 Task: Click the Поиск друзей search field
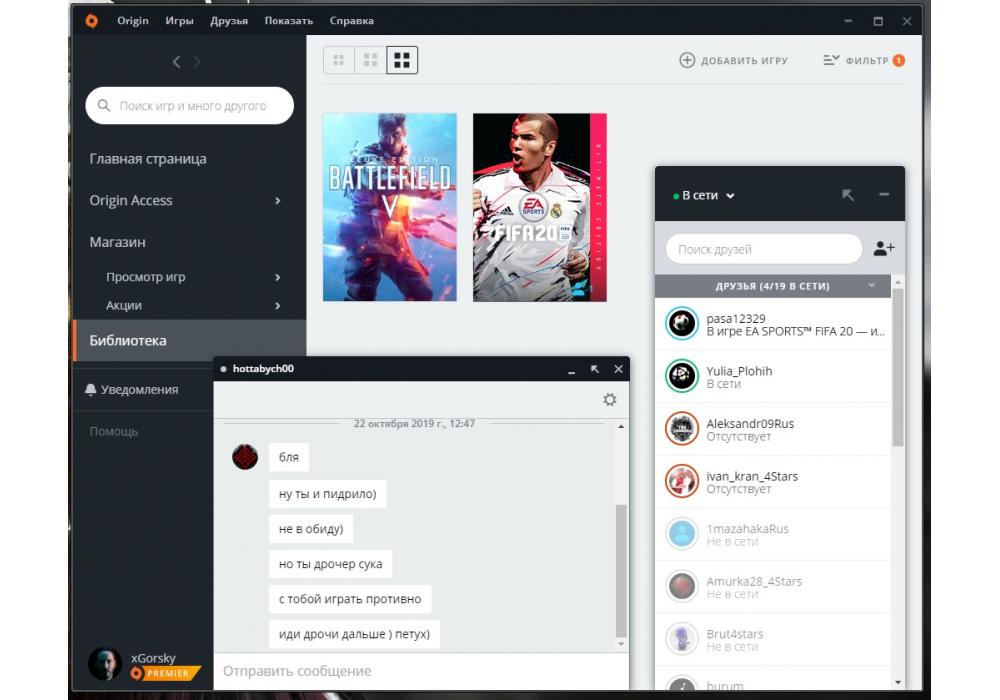[763, 249]
